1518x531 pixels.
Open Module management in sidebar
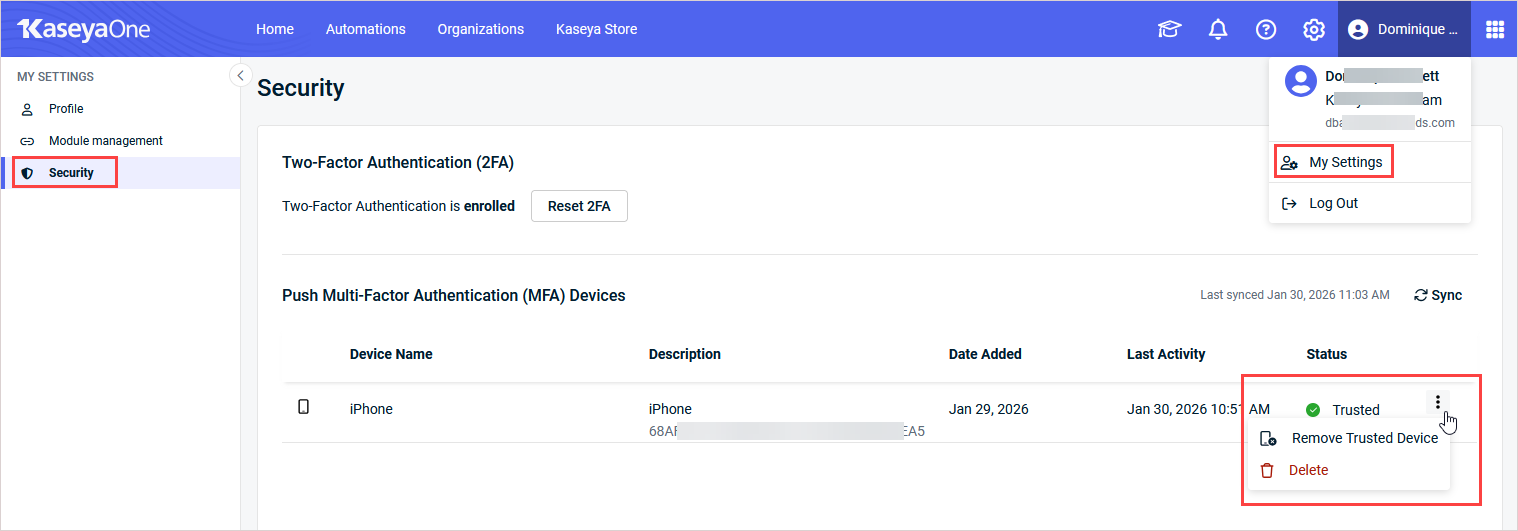105,141
